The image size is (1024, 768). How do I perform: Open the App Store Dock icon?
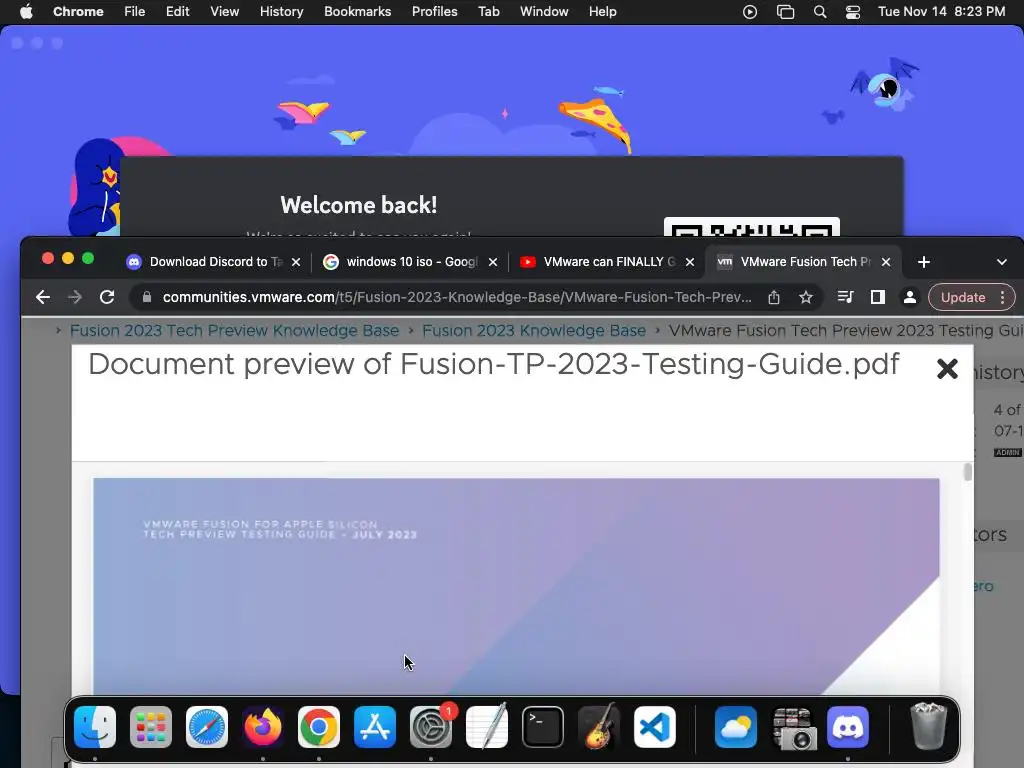[x=375, y=727]
